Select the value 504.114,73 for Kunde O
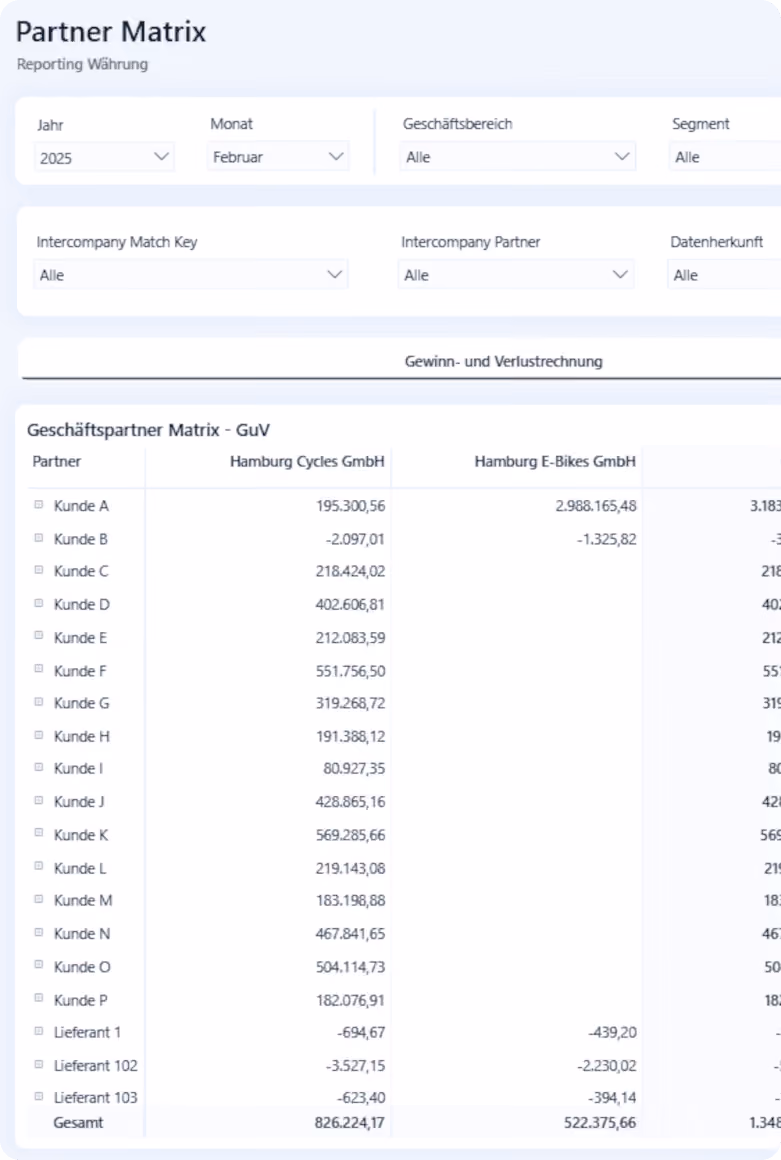The width and height of the screenshot is (781, 1160). click(x=351, y=967)
